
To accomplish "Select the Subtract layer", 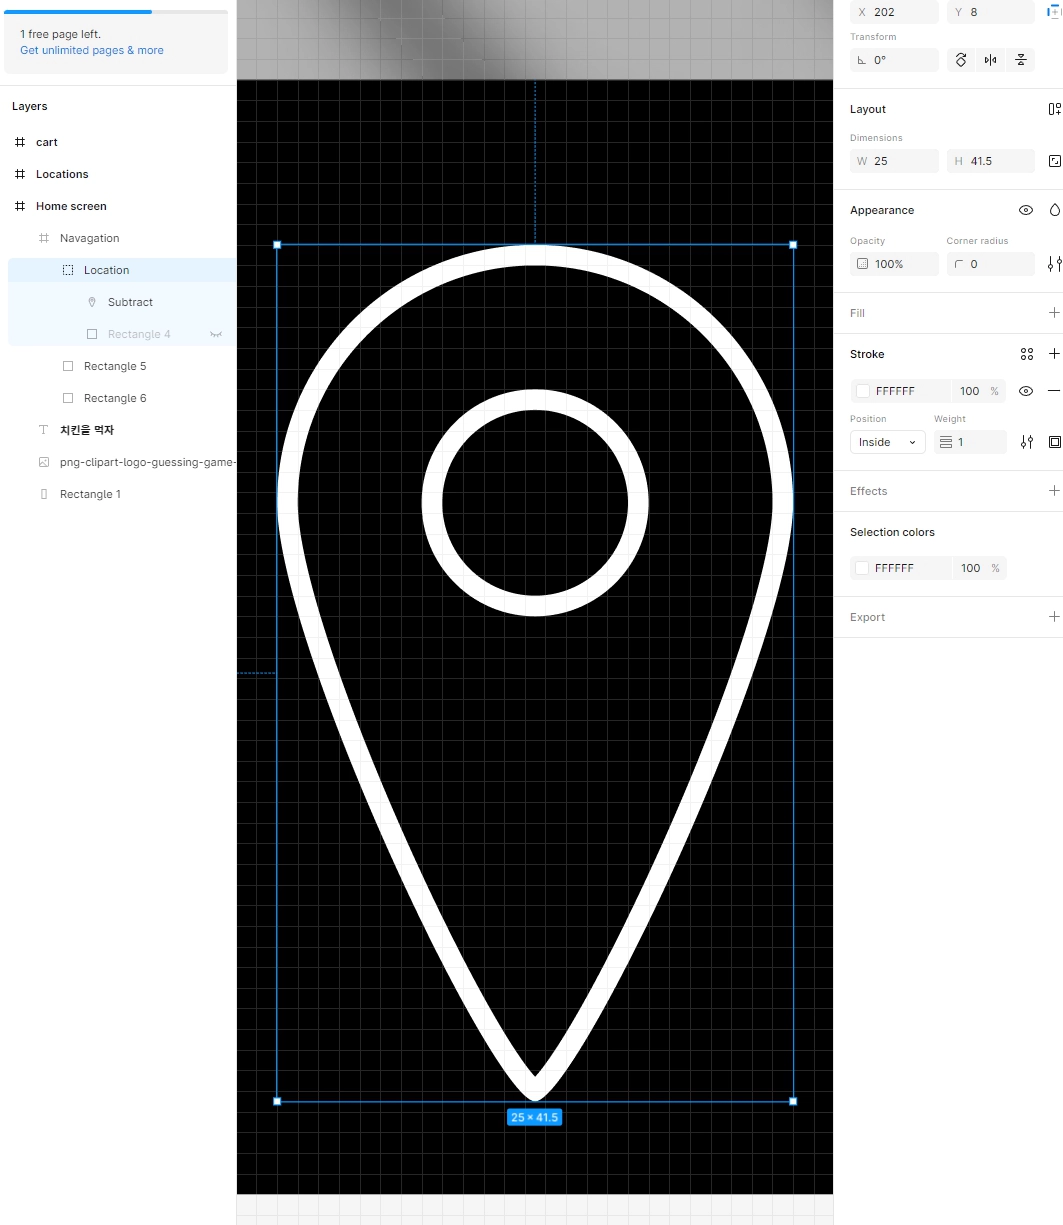I will [122, 302].
